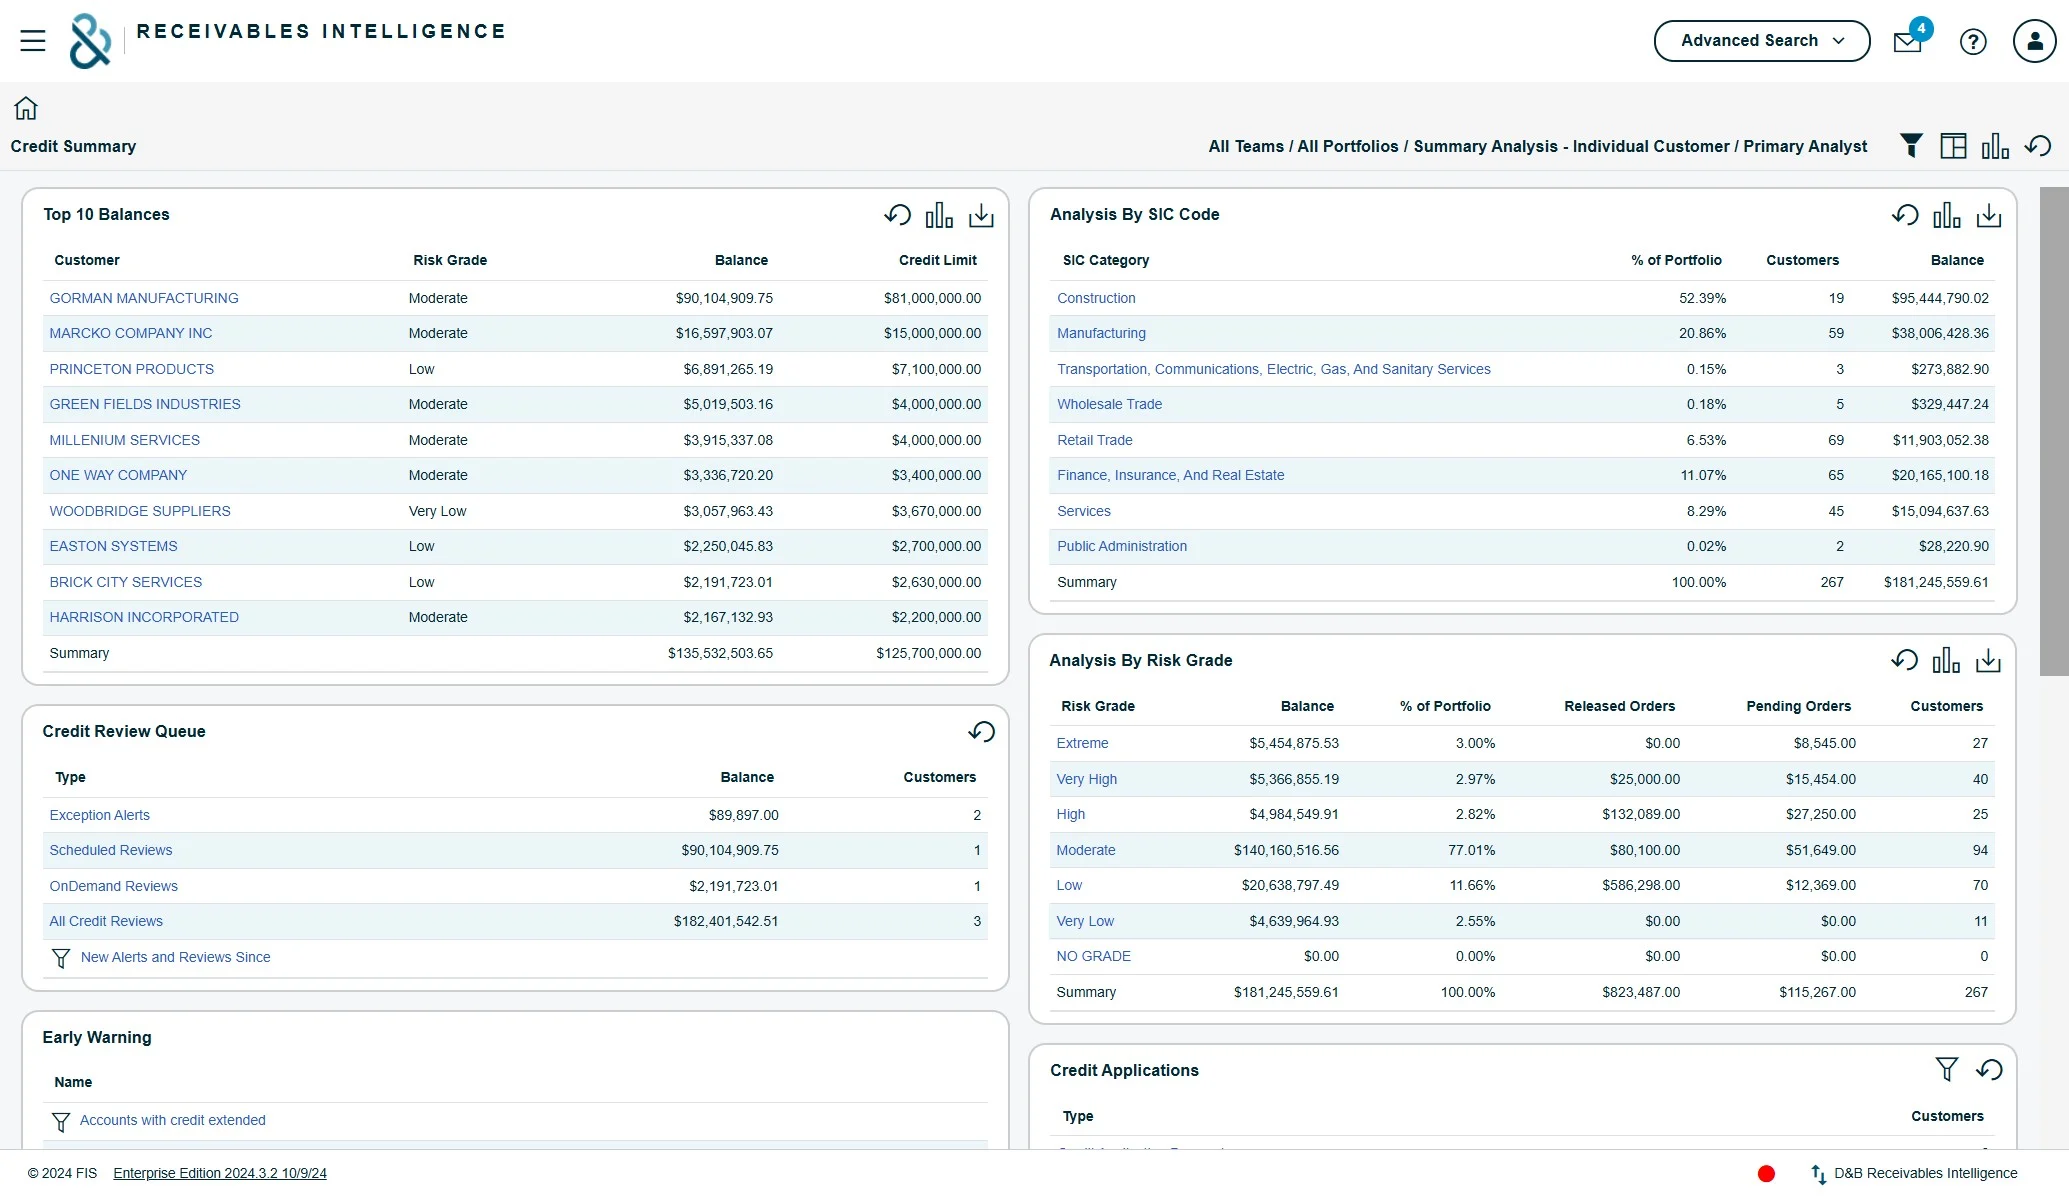
Task: Click filter icon beside New Alerts and Reviews
Action: [61, 958]
